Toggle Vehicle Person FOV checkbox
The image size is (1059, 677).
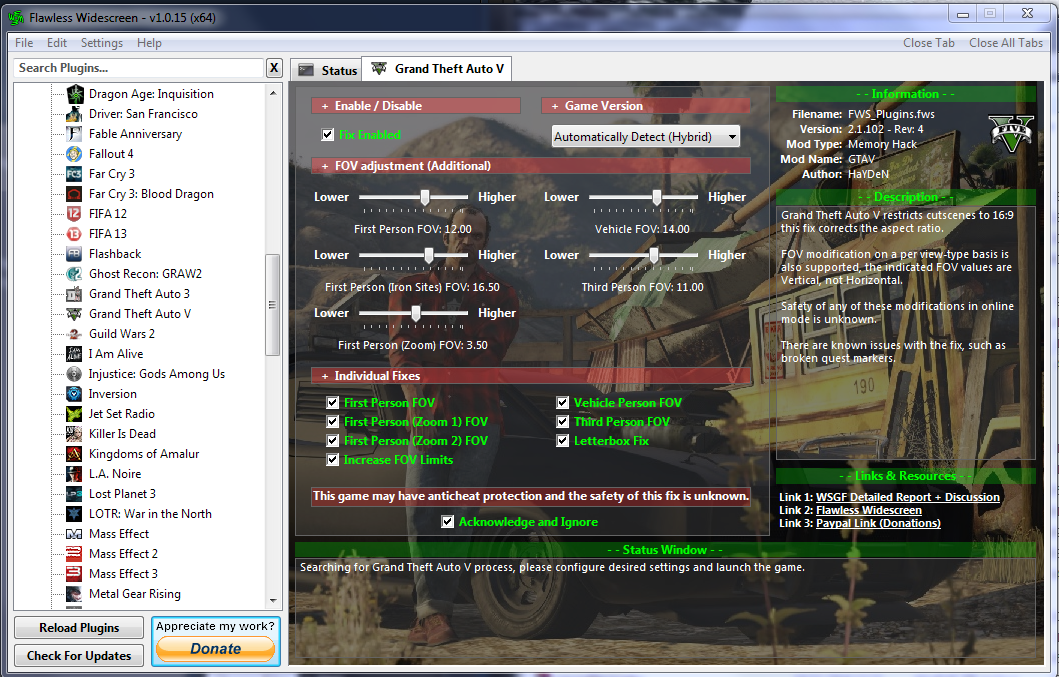(563, 403)
